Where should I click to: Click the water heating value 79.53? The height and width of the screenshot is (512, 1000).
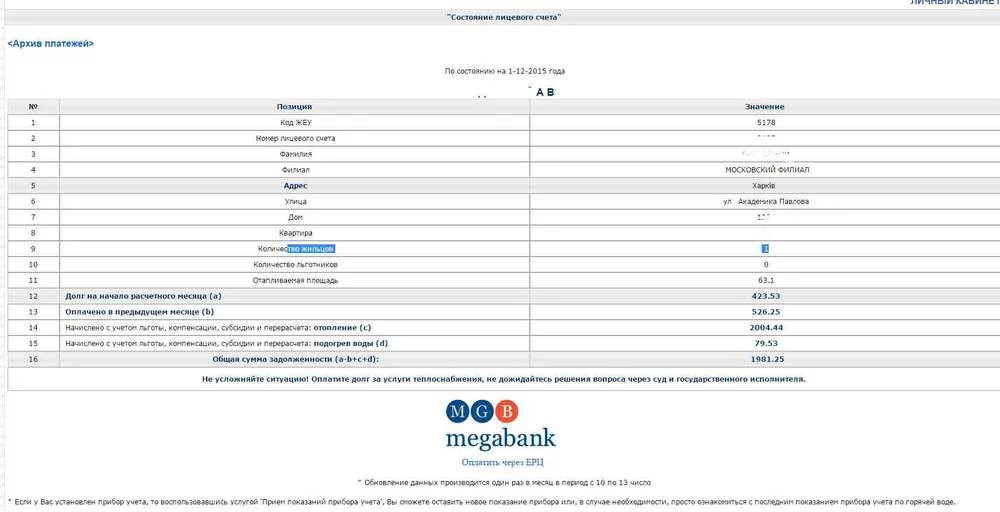tap(766, 344)
